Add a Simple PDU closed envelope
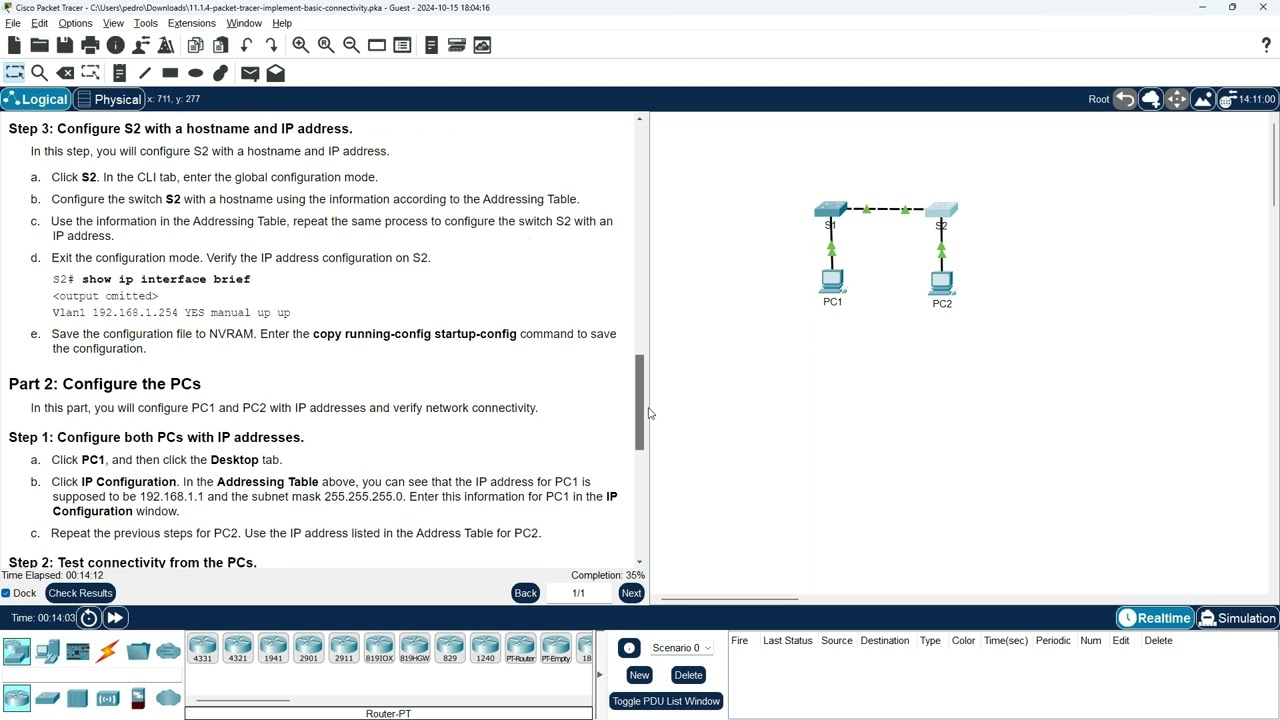This screenshot has height=720, width=1280. point(250,73)
